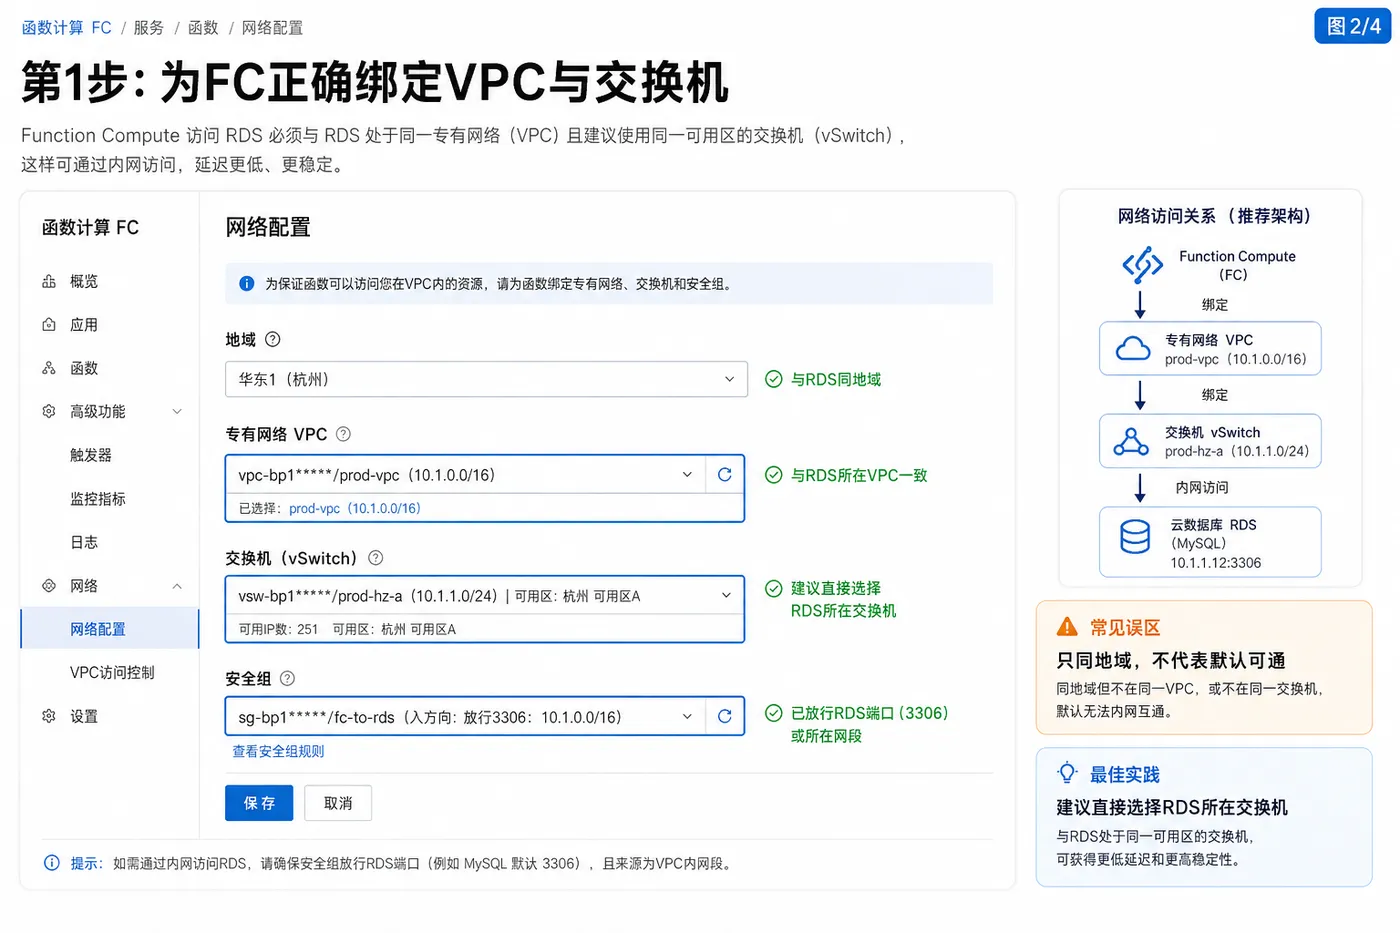
Task: Click the 函数 function icon in sidebar
Action: (49, 368)
